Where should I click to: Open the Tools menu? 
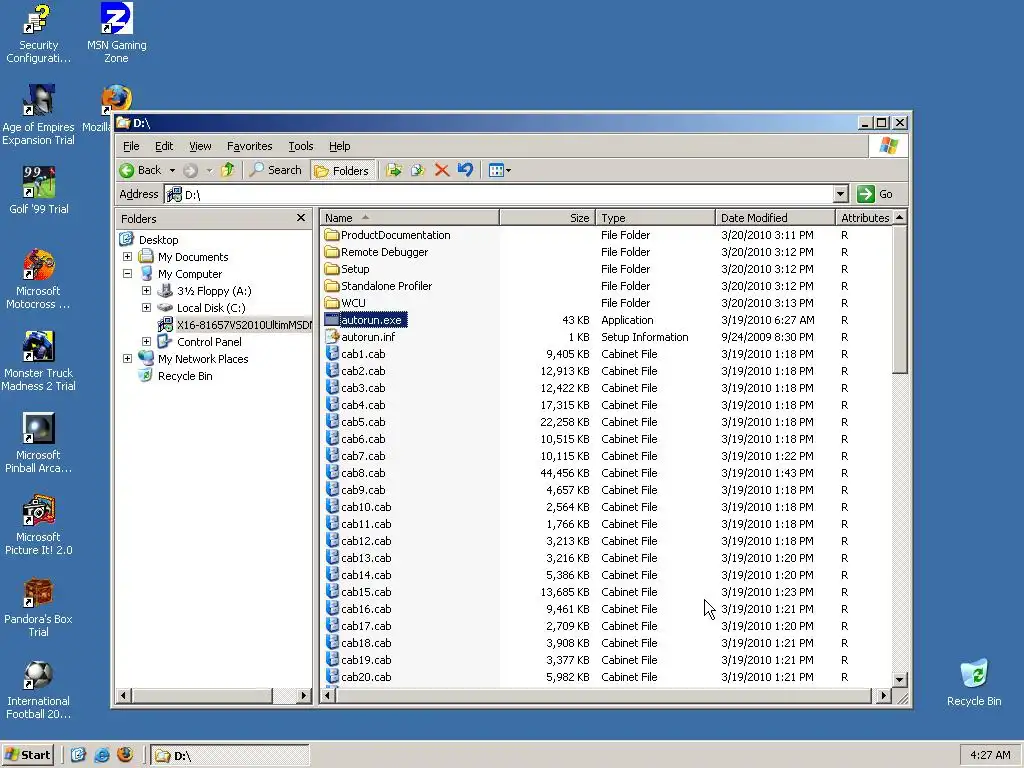[300, 146]
